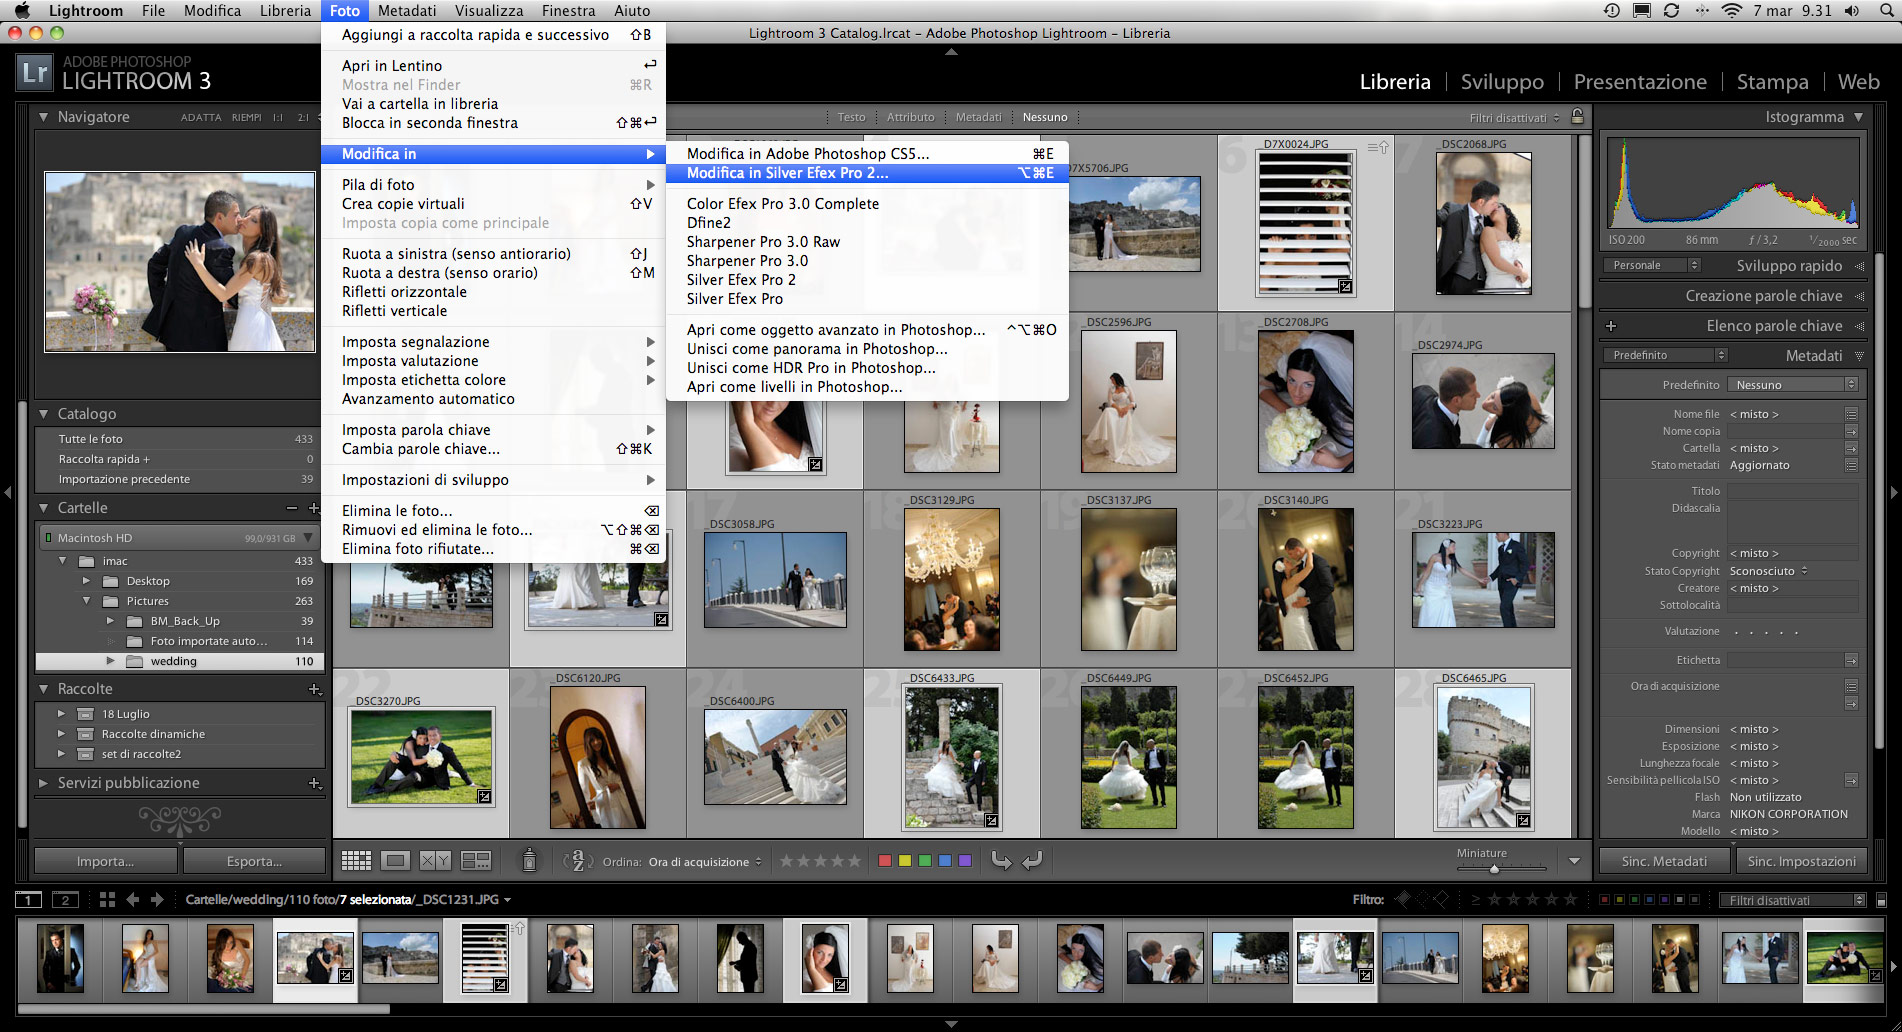The height and width of the screenshot is (1032, 1902).
Task: Toggle the yellow color label in the toolbar
Action: 905,861
